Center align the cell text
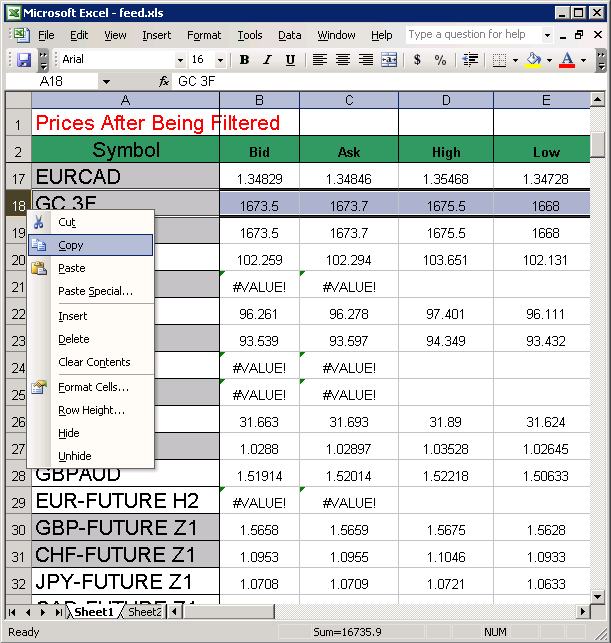 click(343, 60)
